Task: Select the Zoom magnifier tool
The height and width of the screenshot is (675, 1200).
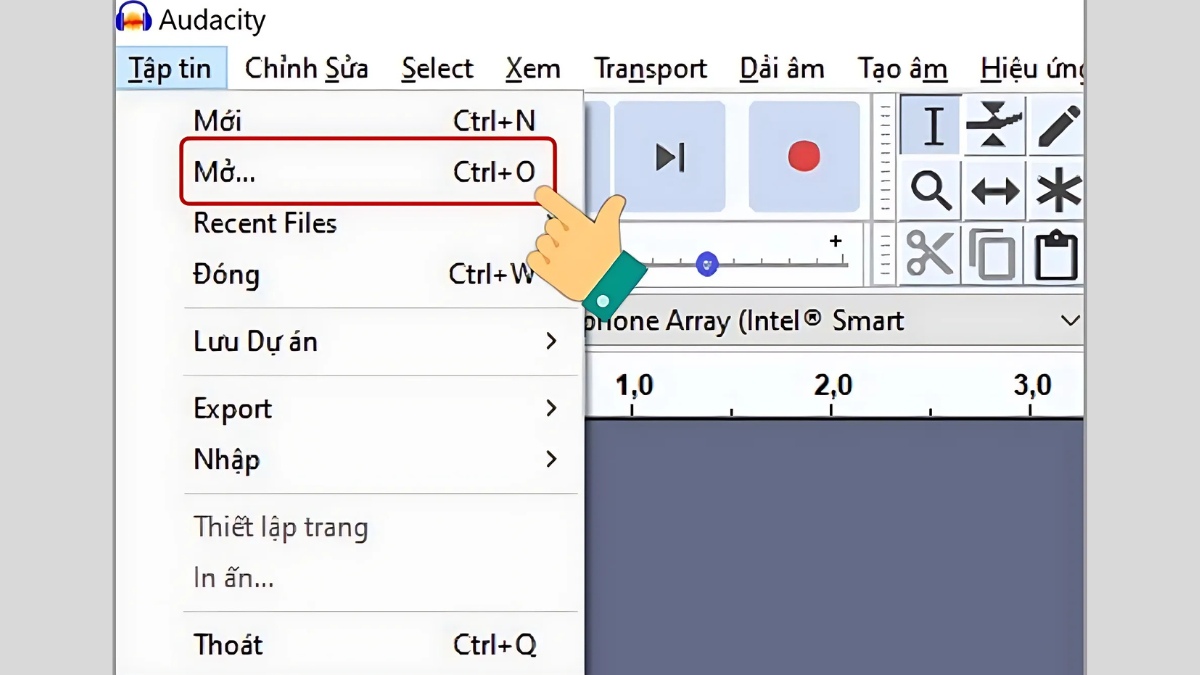Action: (x=931, y=189)
